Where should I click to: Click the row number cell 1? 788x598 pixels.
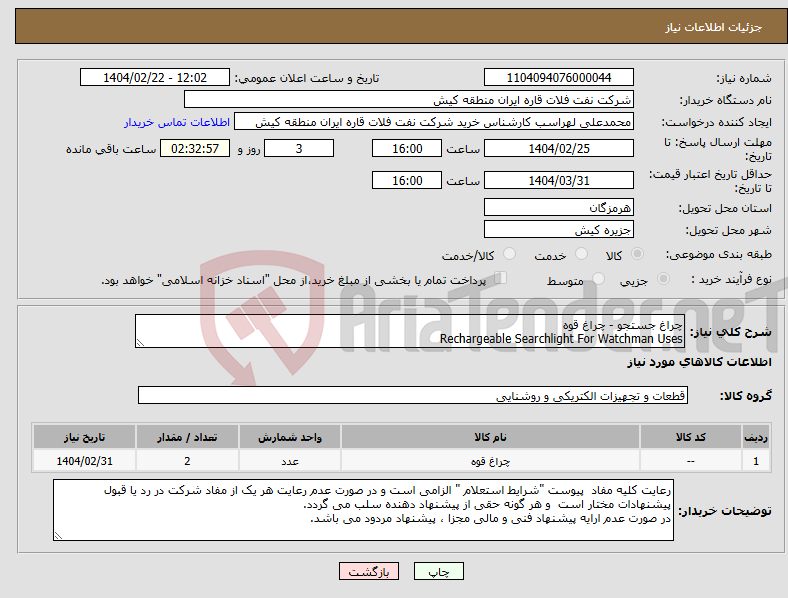756,461
